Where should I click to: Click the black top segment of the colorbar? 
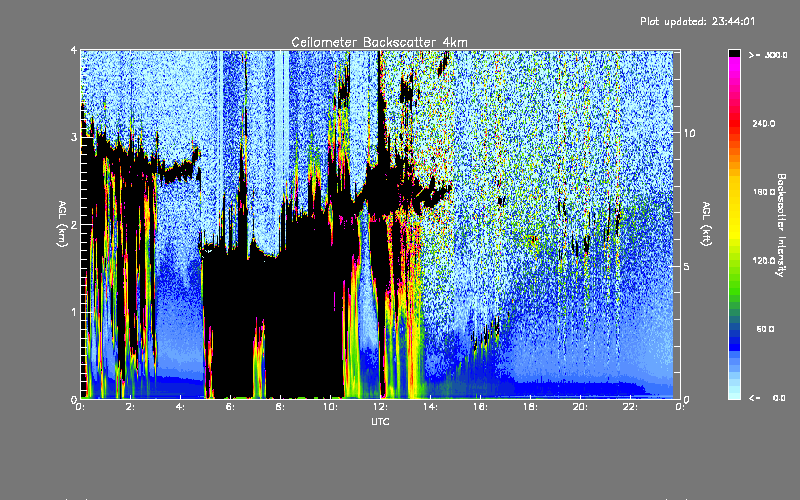735,53
